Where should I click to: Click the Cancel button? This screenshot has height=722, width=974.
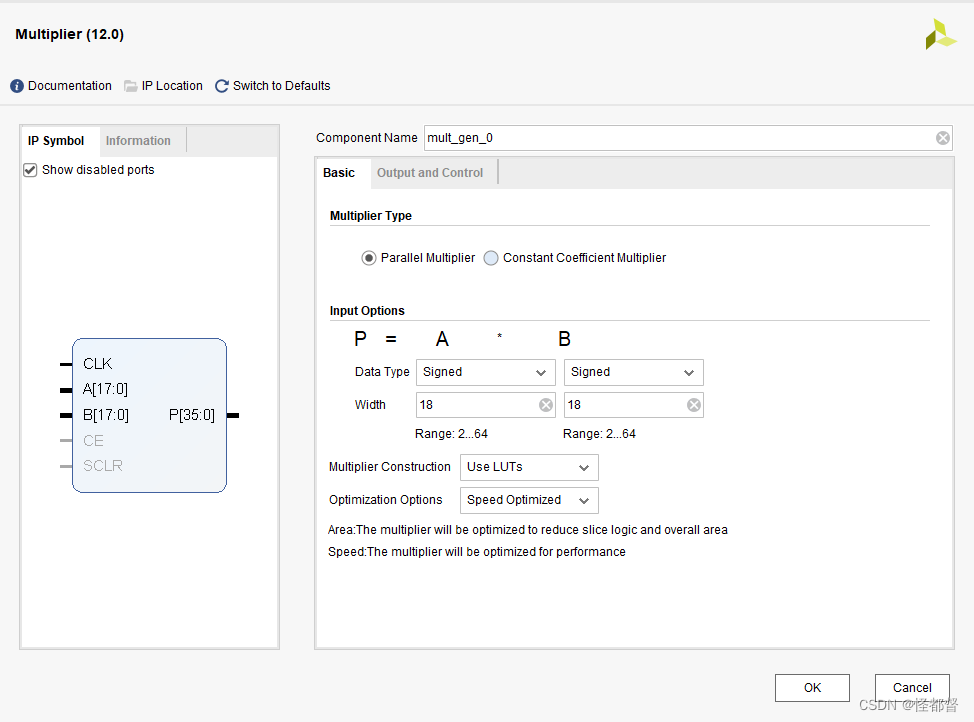point(912,688)
